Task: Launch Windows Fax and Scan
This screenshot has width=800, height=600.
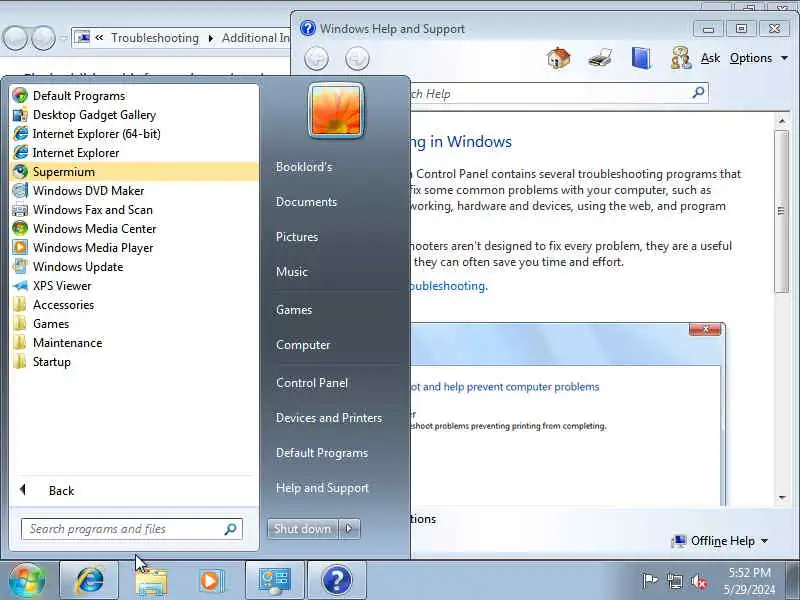Action: pyautogui.click(x=134, y=210)
